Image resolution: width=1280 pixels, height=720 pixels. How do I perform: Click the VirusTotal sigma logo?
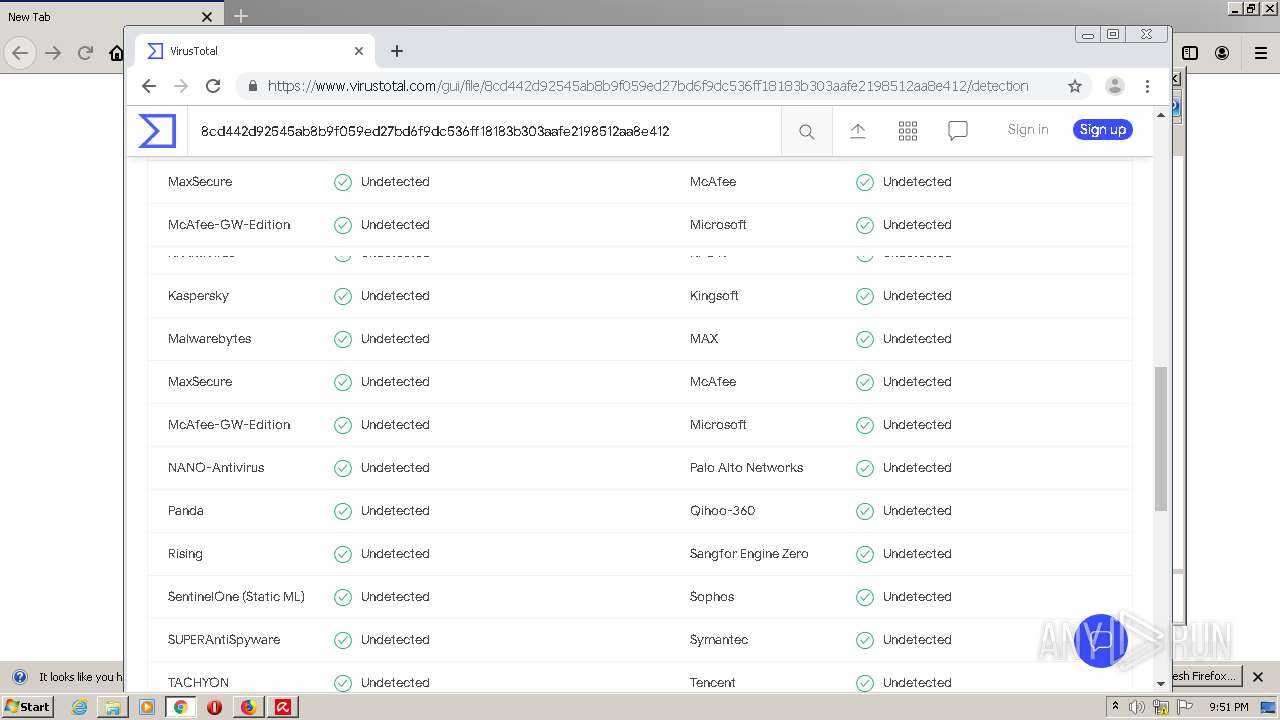coord(157,131)
